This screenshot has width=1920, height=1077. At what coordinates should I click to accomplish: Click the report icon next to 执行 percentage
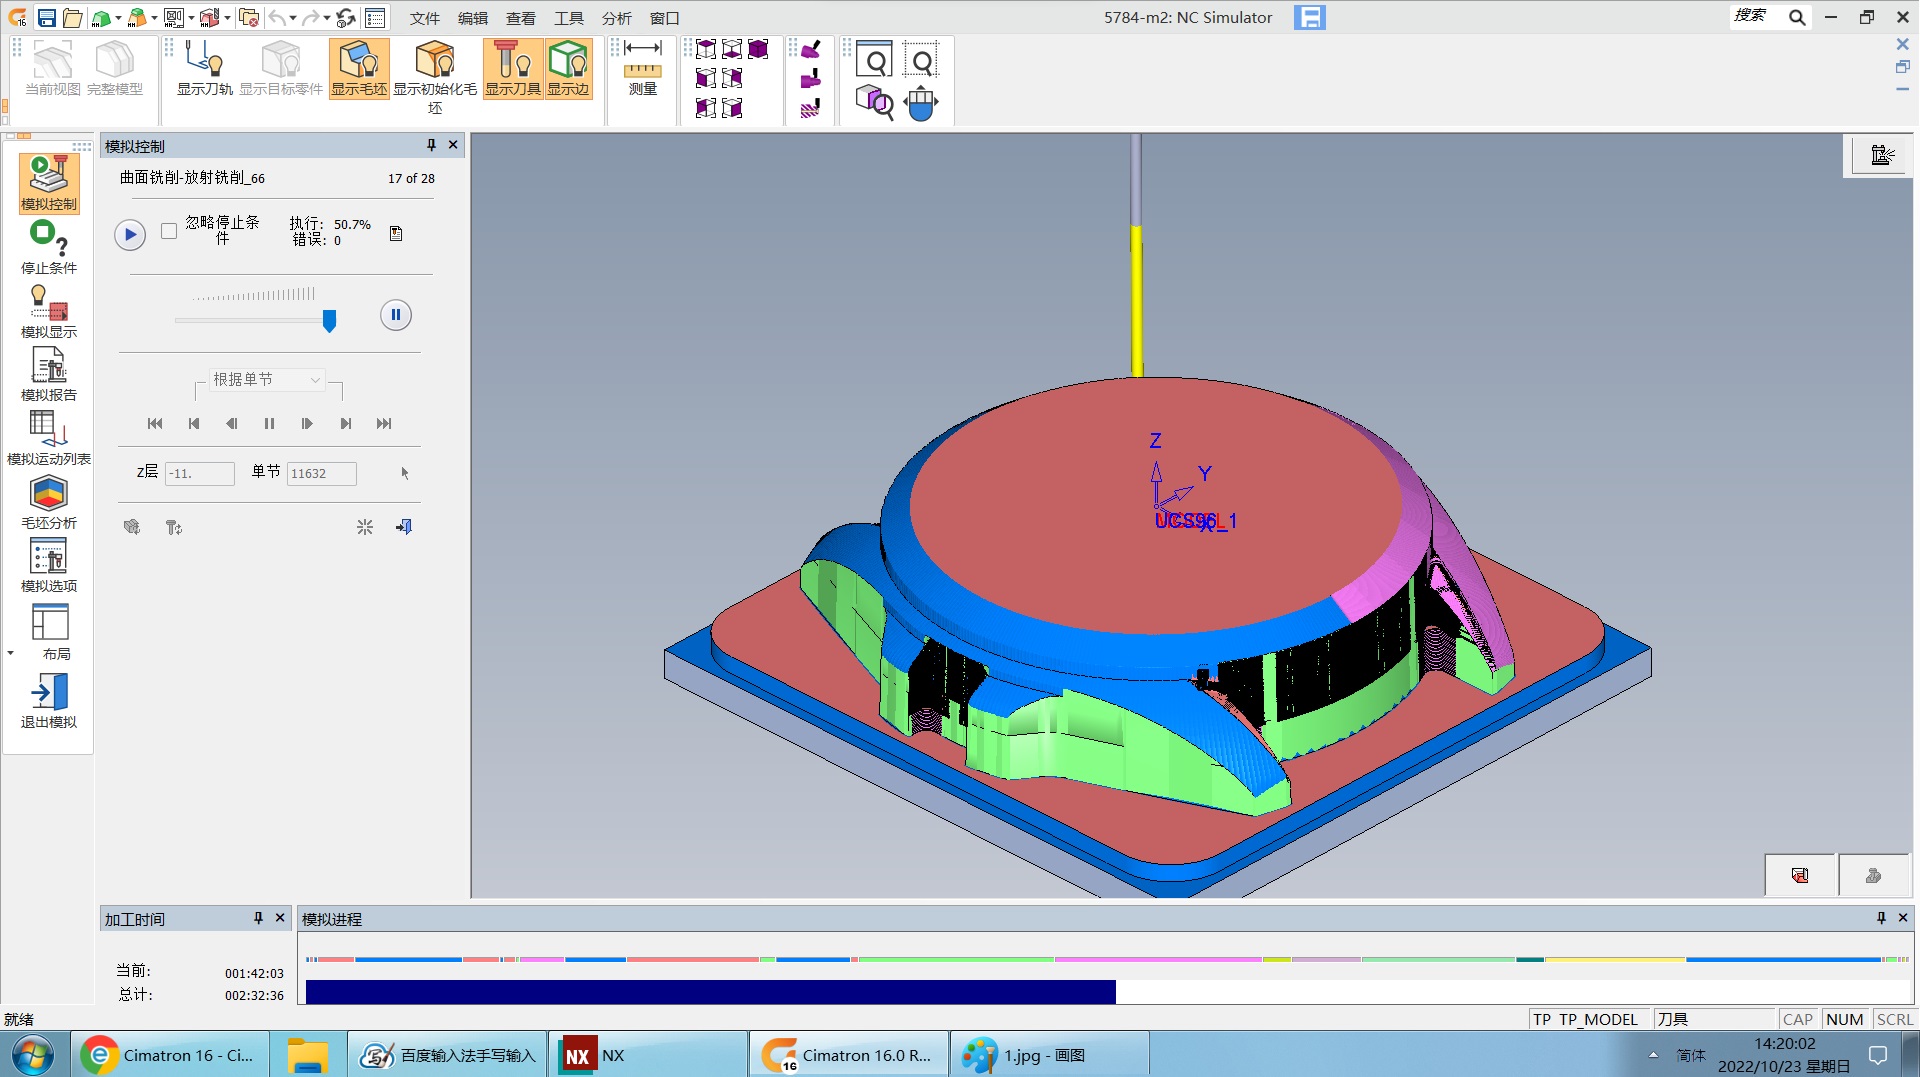[x=396, y=233]
